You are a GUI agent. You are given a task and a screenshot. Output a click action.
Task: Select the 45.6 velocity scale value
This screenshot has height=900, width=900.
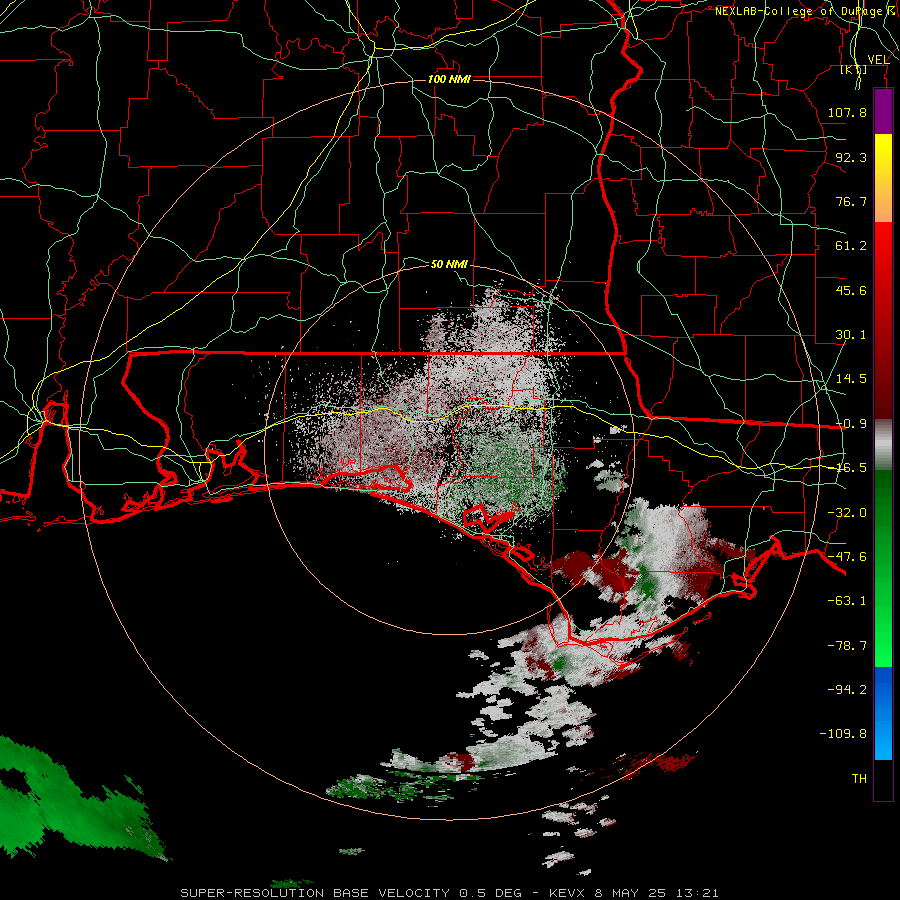coord(851,290)
